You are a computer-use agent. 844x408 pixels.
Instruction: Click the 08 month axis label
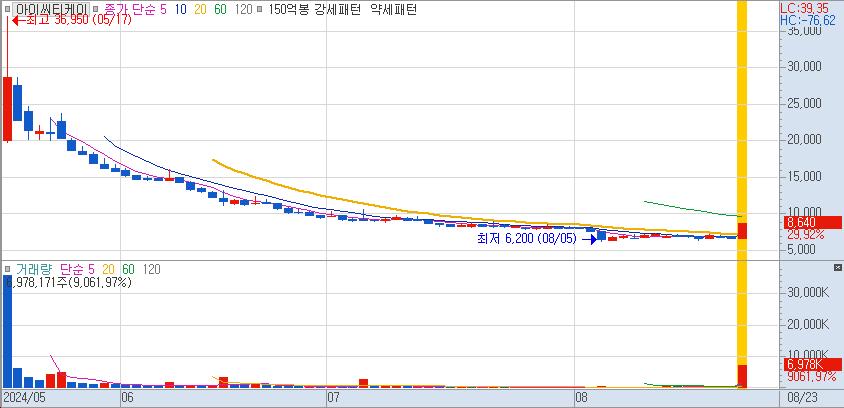coord(581,398)
